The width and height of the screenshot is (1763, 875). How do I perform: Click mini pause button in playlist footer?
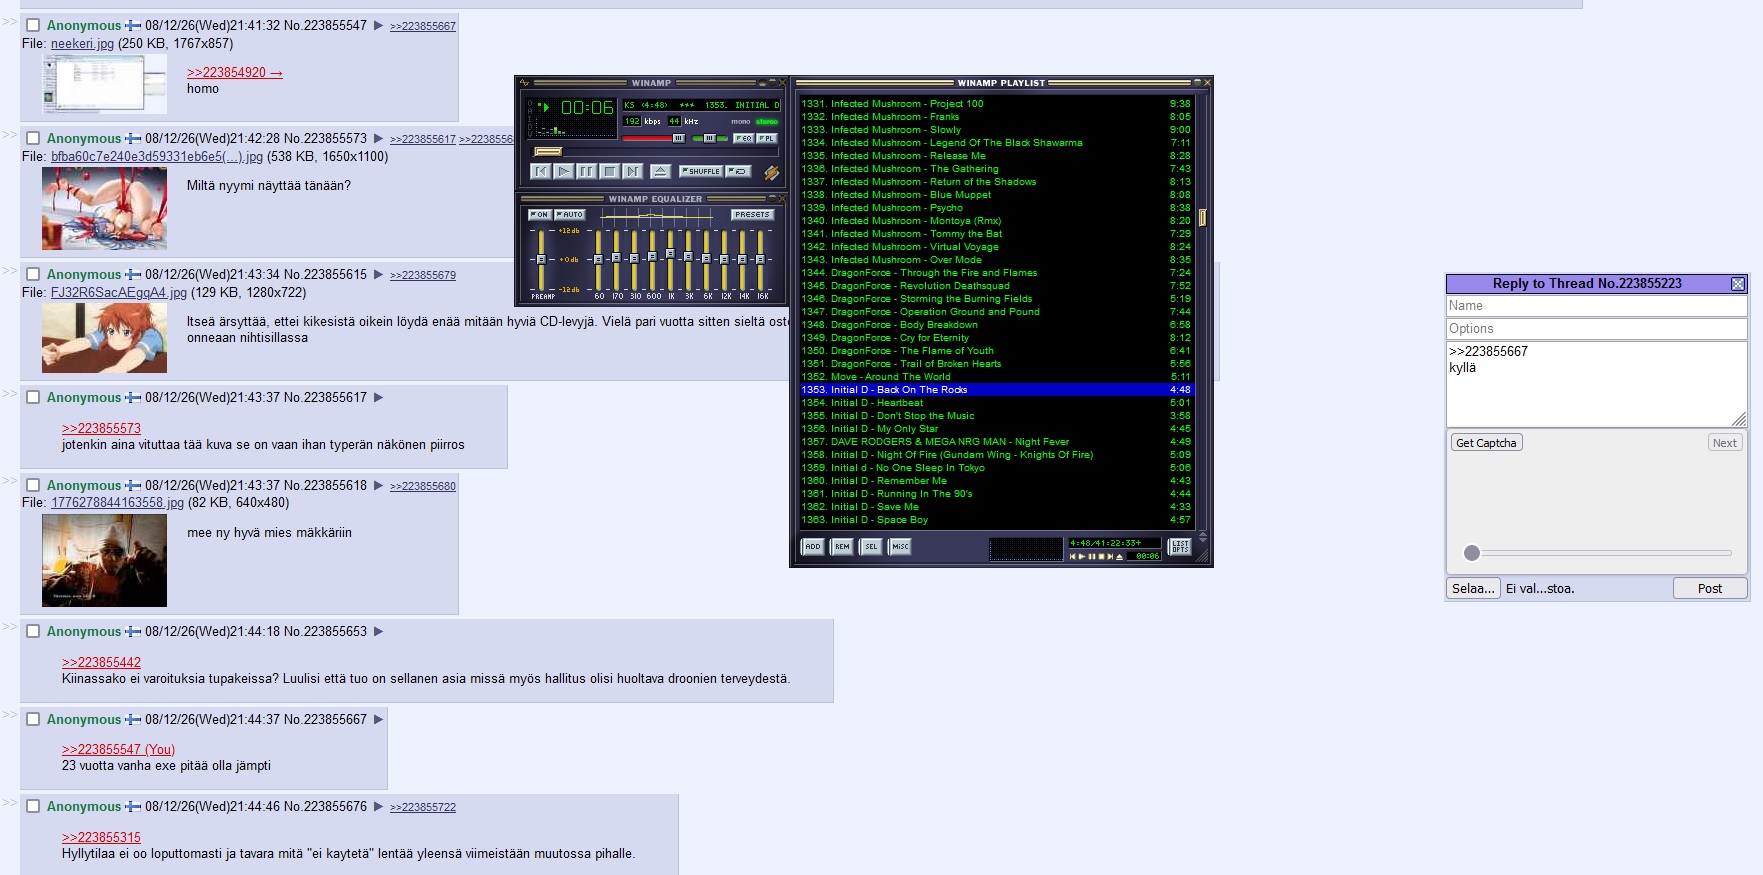tap(1092, 556)
